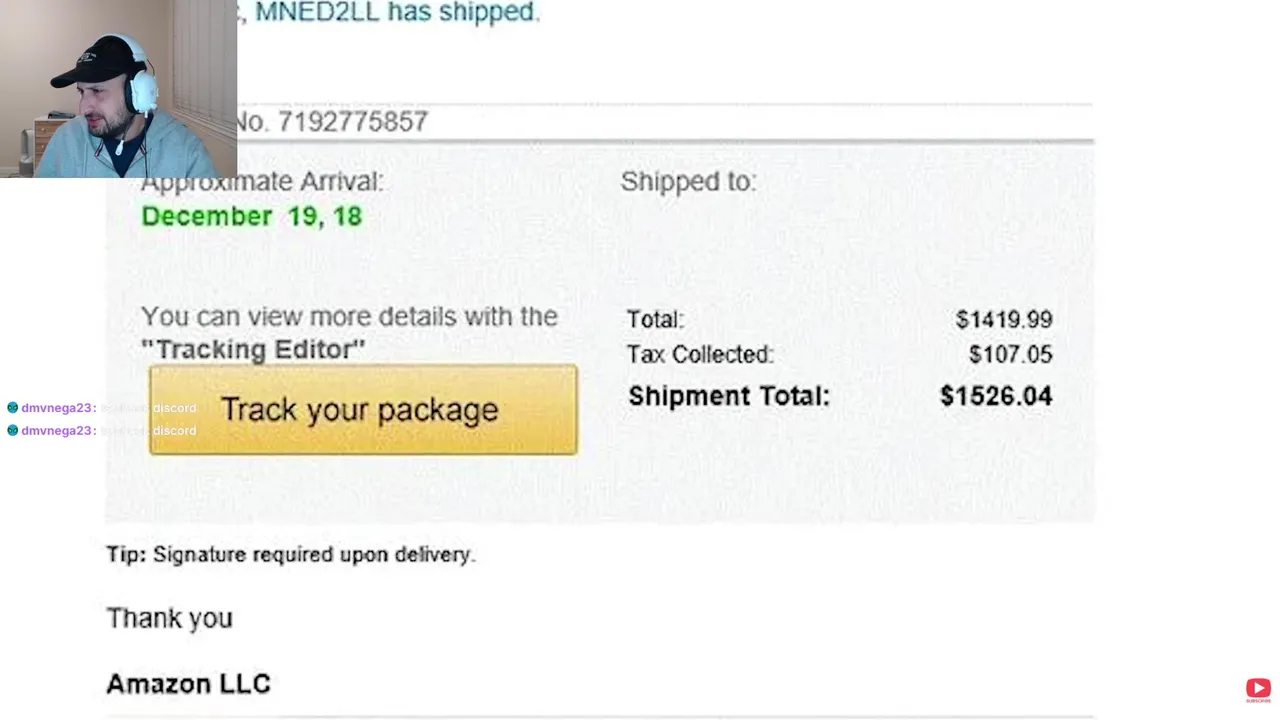Open the lower dmvnega23 chat username
Image resolution: width=1280 pixels, height=720 pixels.
(57, 431)
